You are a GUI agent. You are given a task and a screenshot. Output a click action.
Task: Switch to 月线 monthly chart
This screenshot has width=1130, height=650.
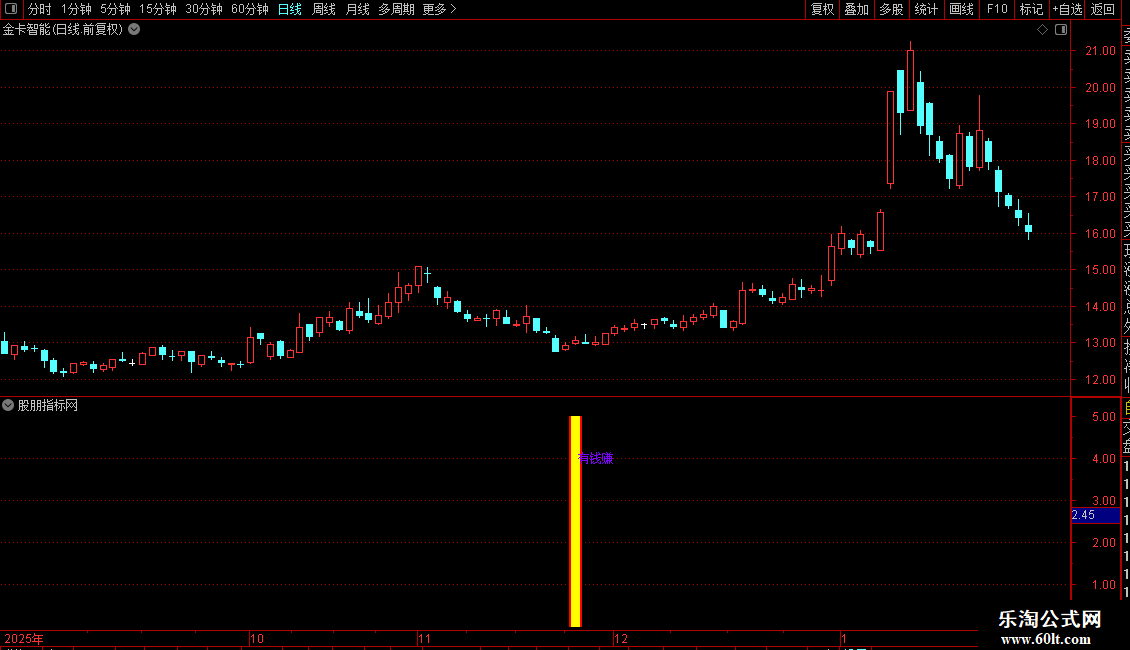pyautogui.click(x=357, y=9)
